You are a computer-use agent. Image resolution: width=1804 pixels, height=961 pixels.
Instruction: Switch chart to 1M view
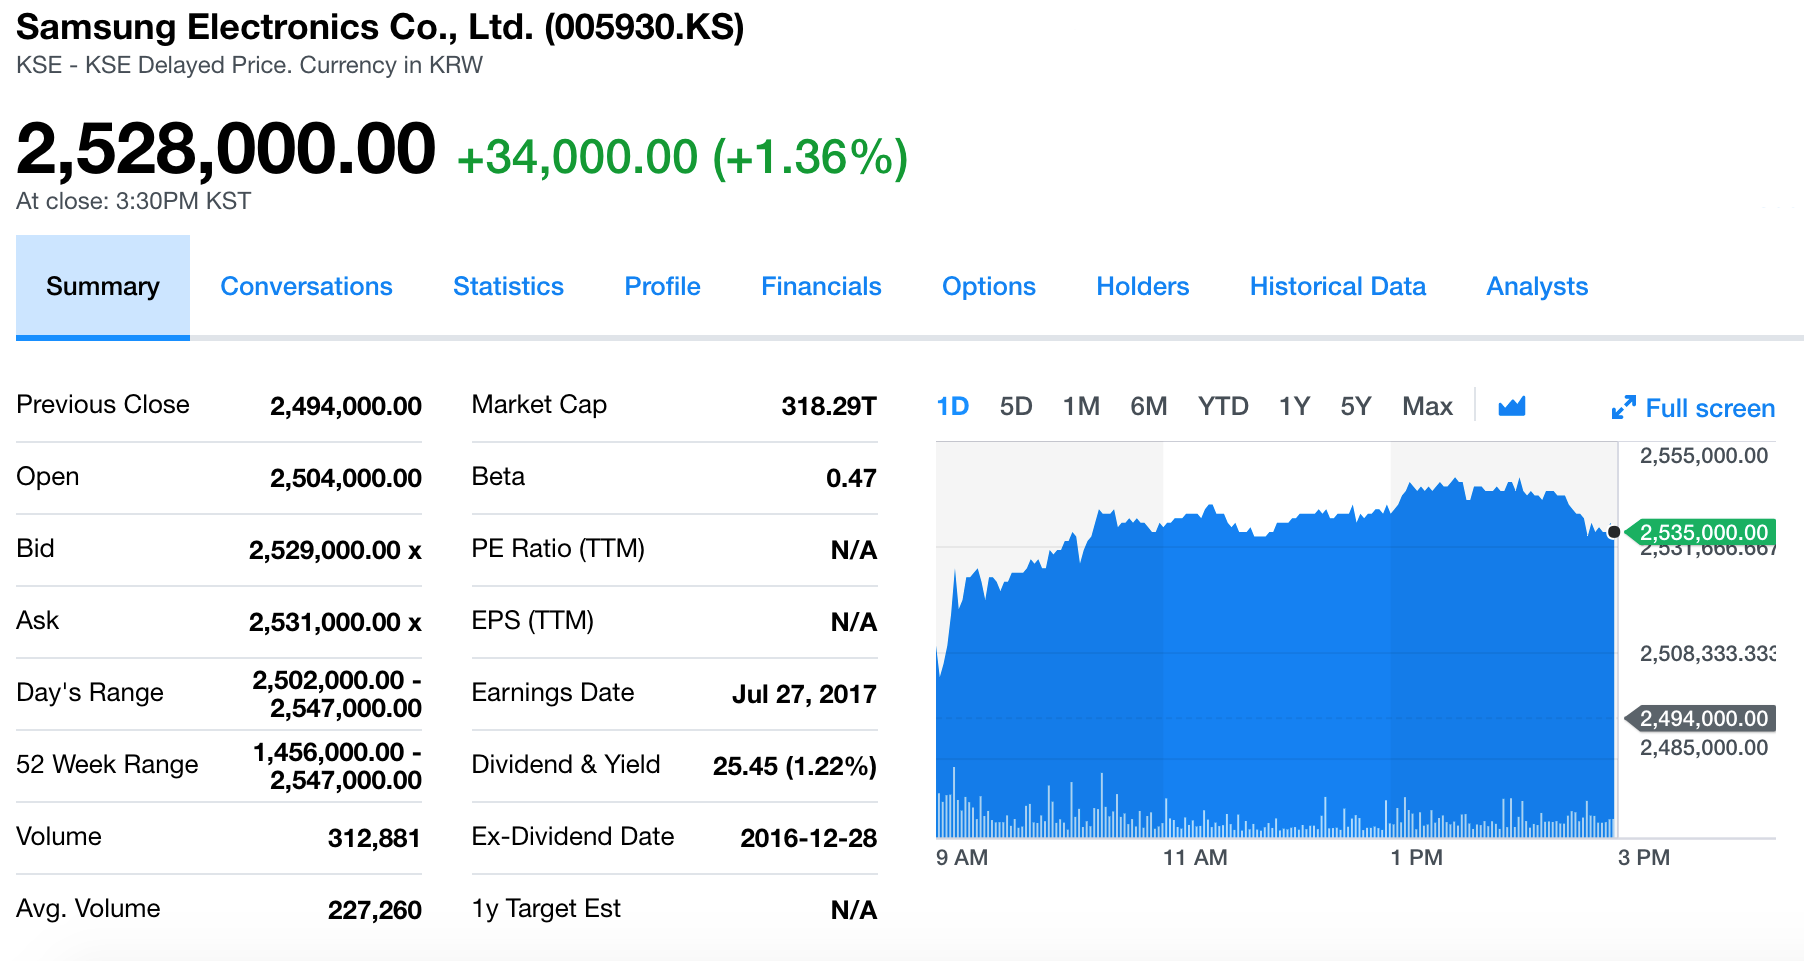point(1081,406)
